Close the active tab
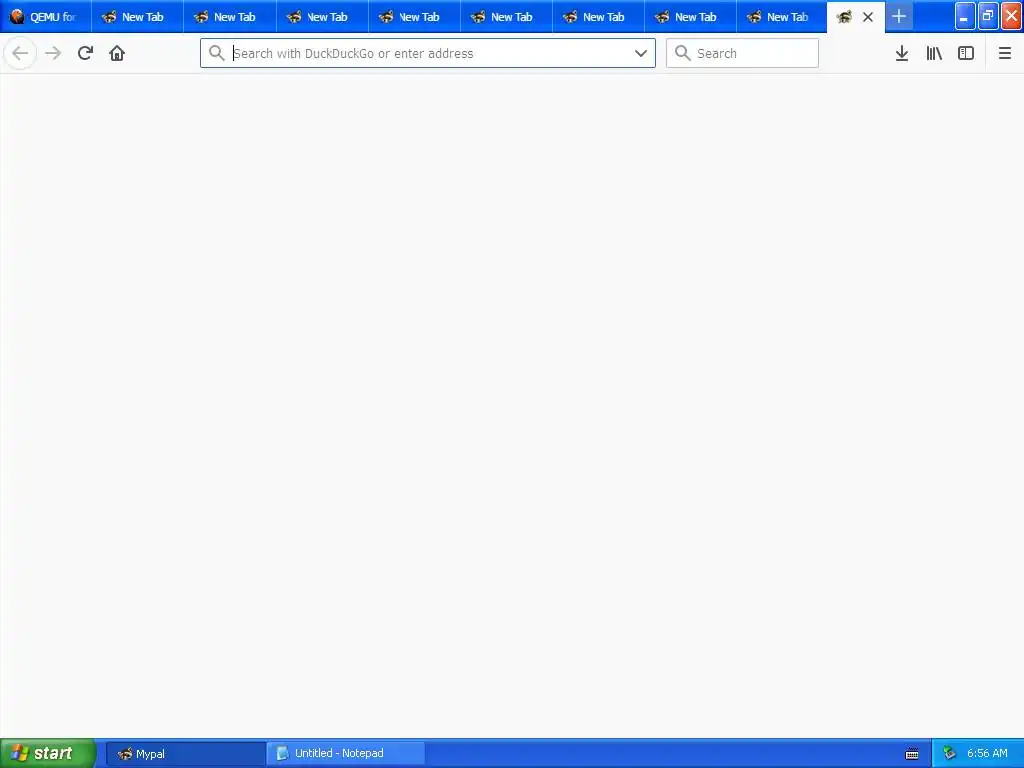Viewport: 1024px width, 768px height. click(x=868, y=17)
